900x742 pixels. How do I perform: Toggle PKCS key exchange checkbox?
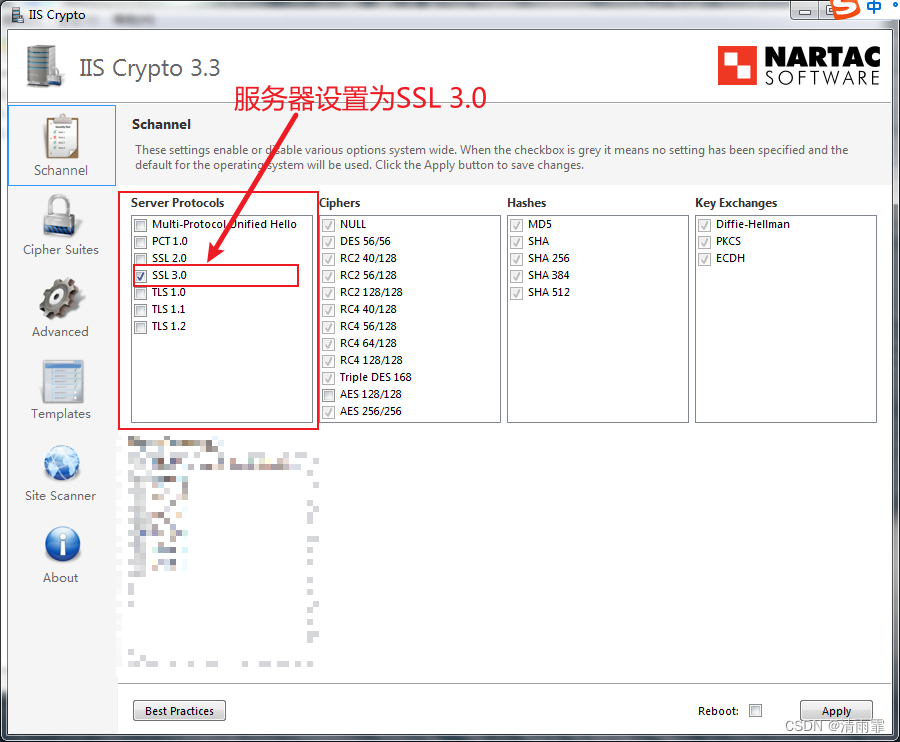point(704,242)
